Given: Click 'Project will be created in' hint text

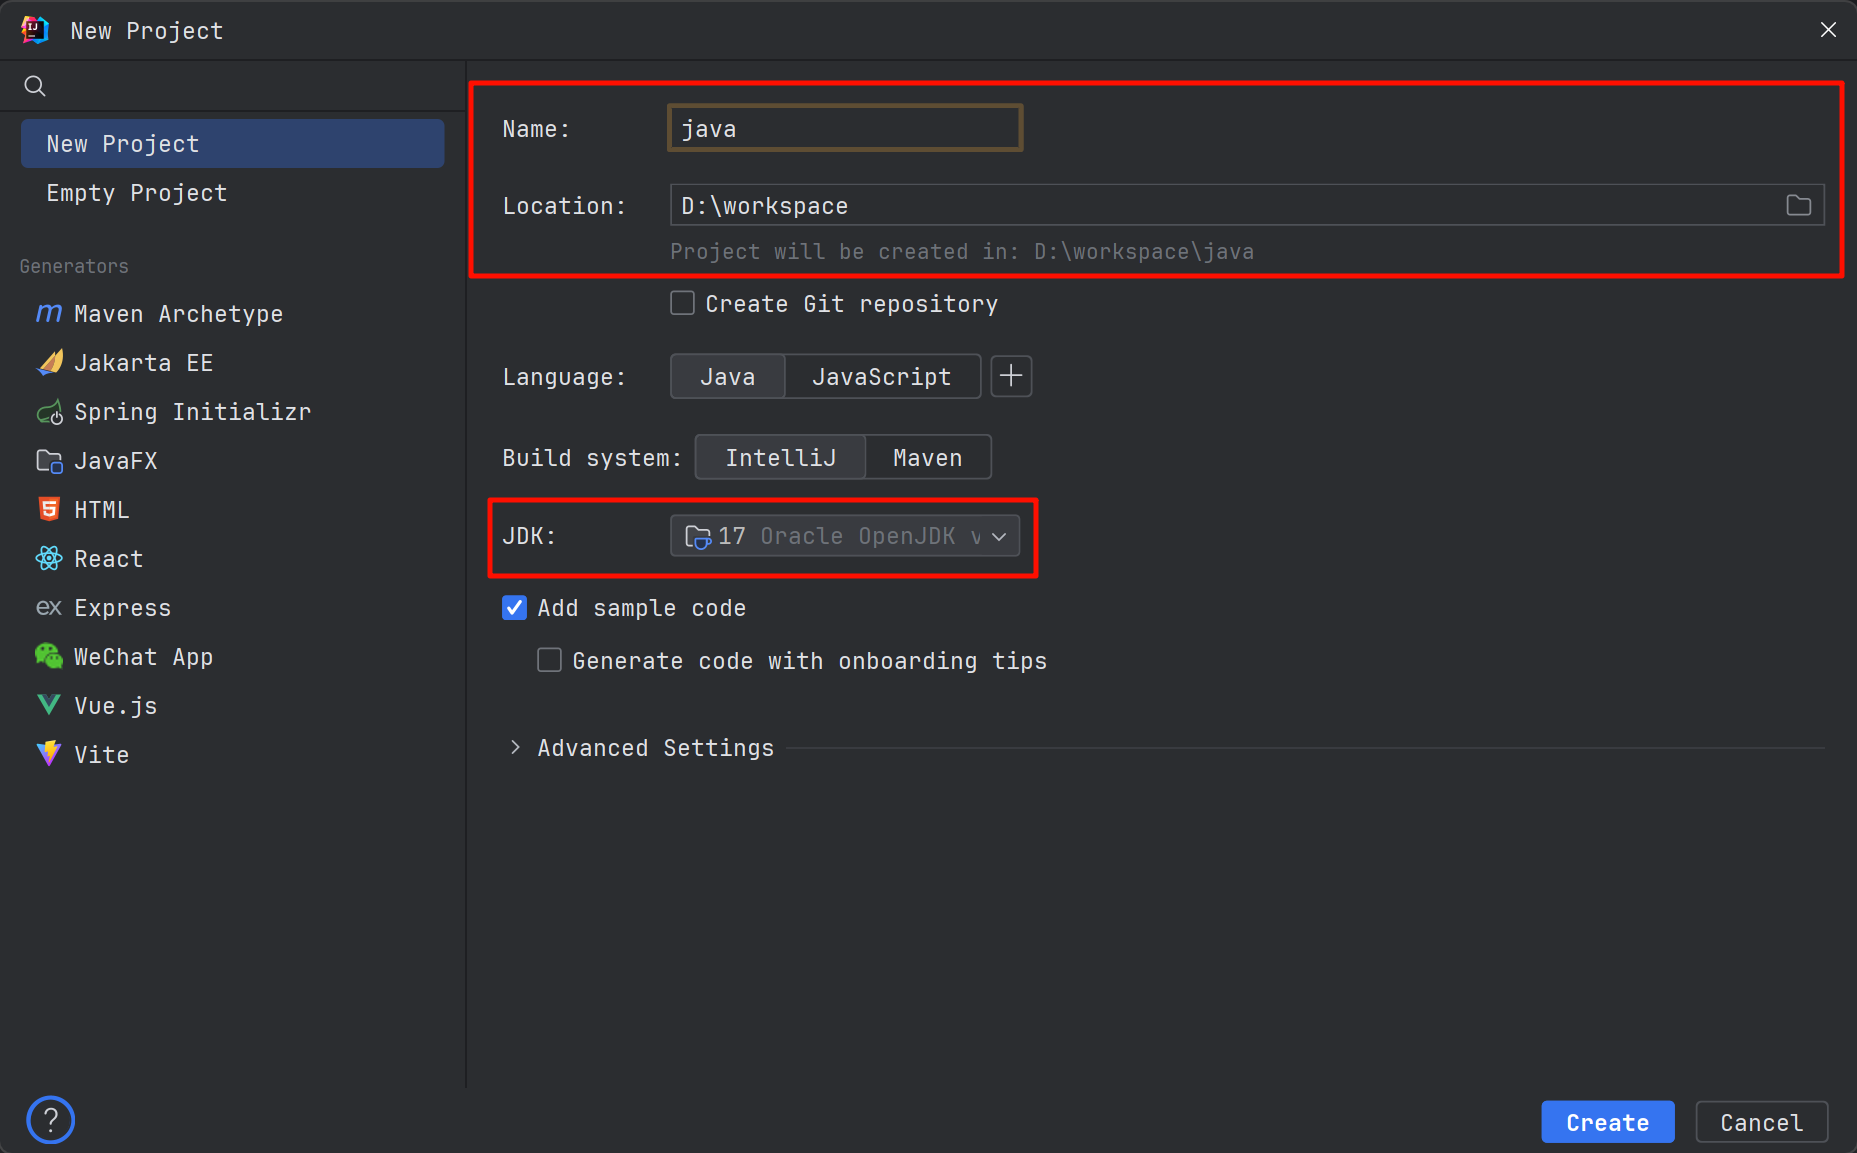Looking at the screenshot, I should [962, 251].
